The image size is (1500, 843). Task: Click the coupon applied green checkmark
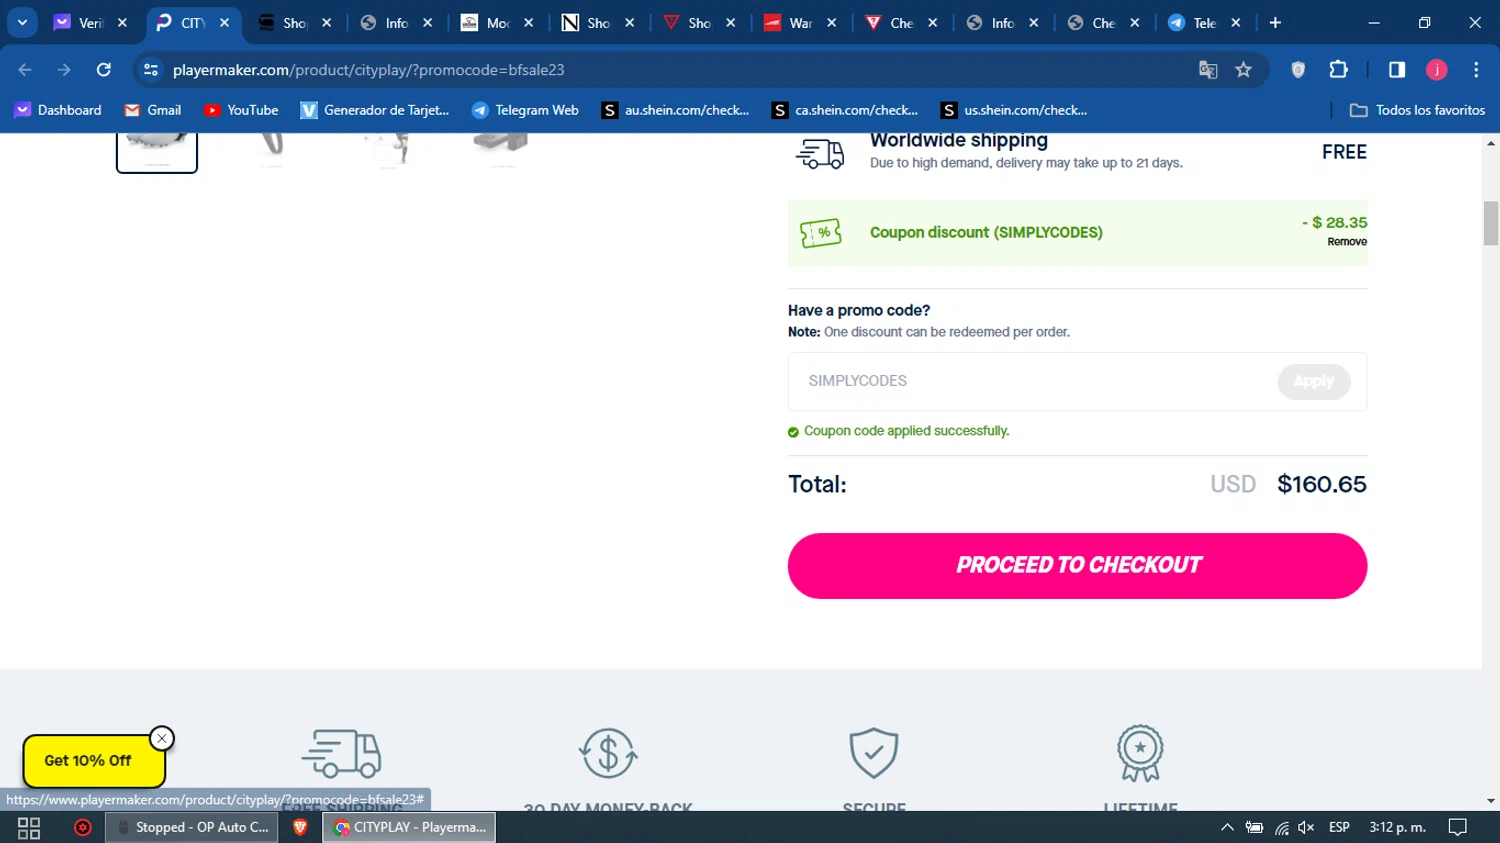793,432
